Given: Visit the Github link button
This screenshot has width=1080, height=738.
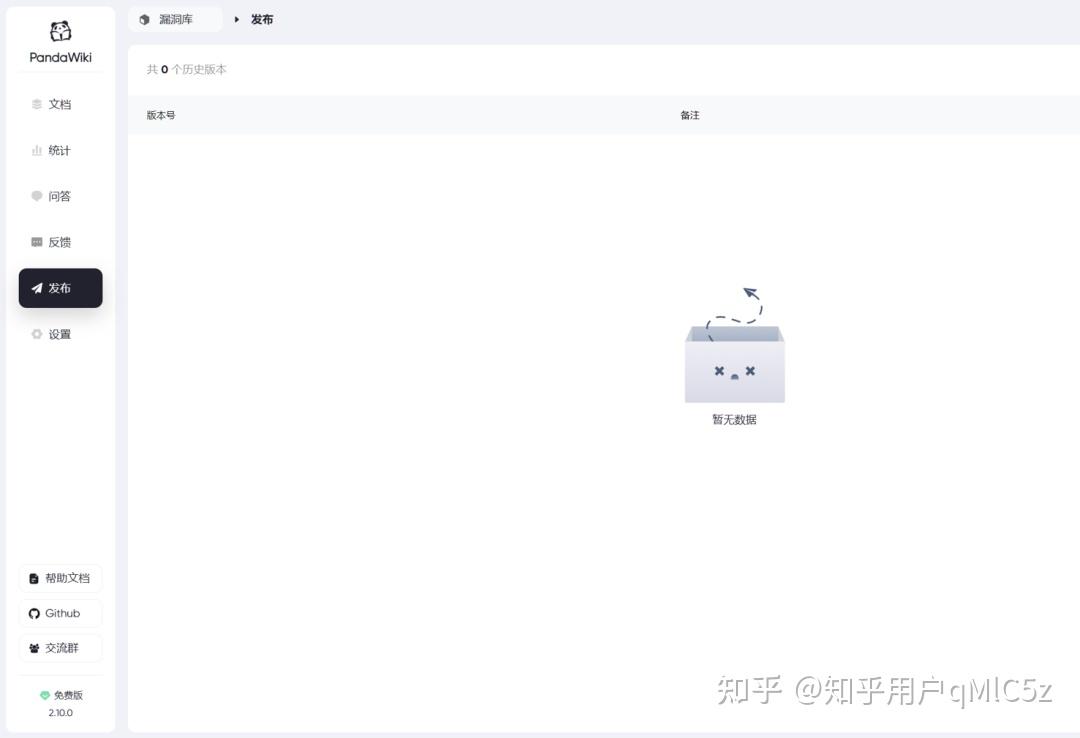Looking at the screenshot, I should (60, 613).
